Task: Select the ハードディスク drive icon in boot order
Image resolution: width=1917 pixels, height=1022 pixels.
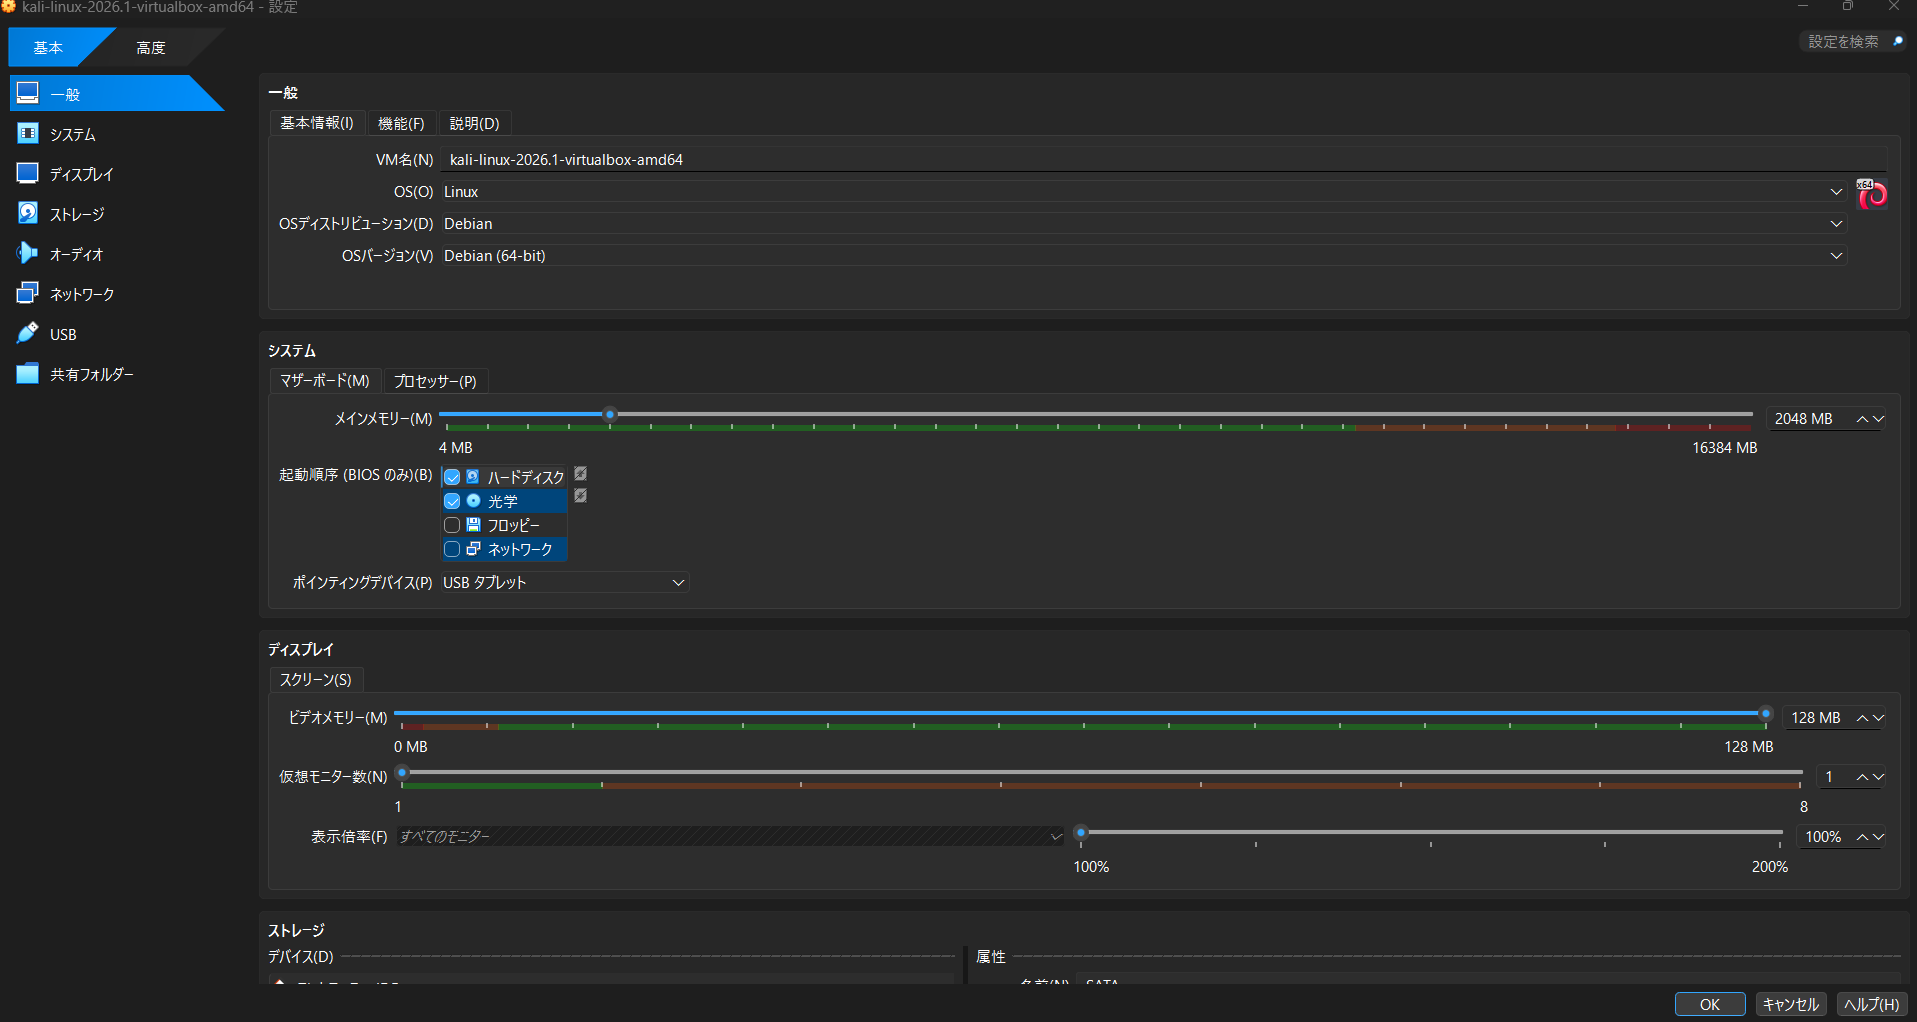Action: (473, 477)
